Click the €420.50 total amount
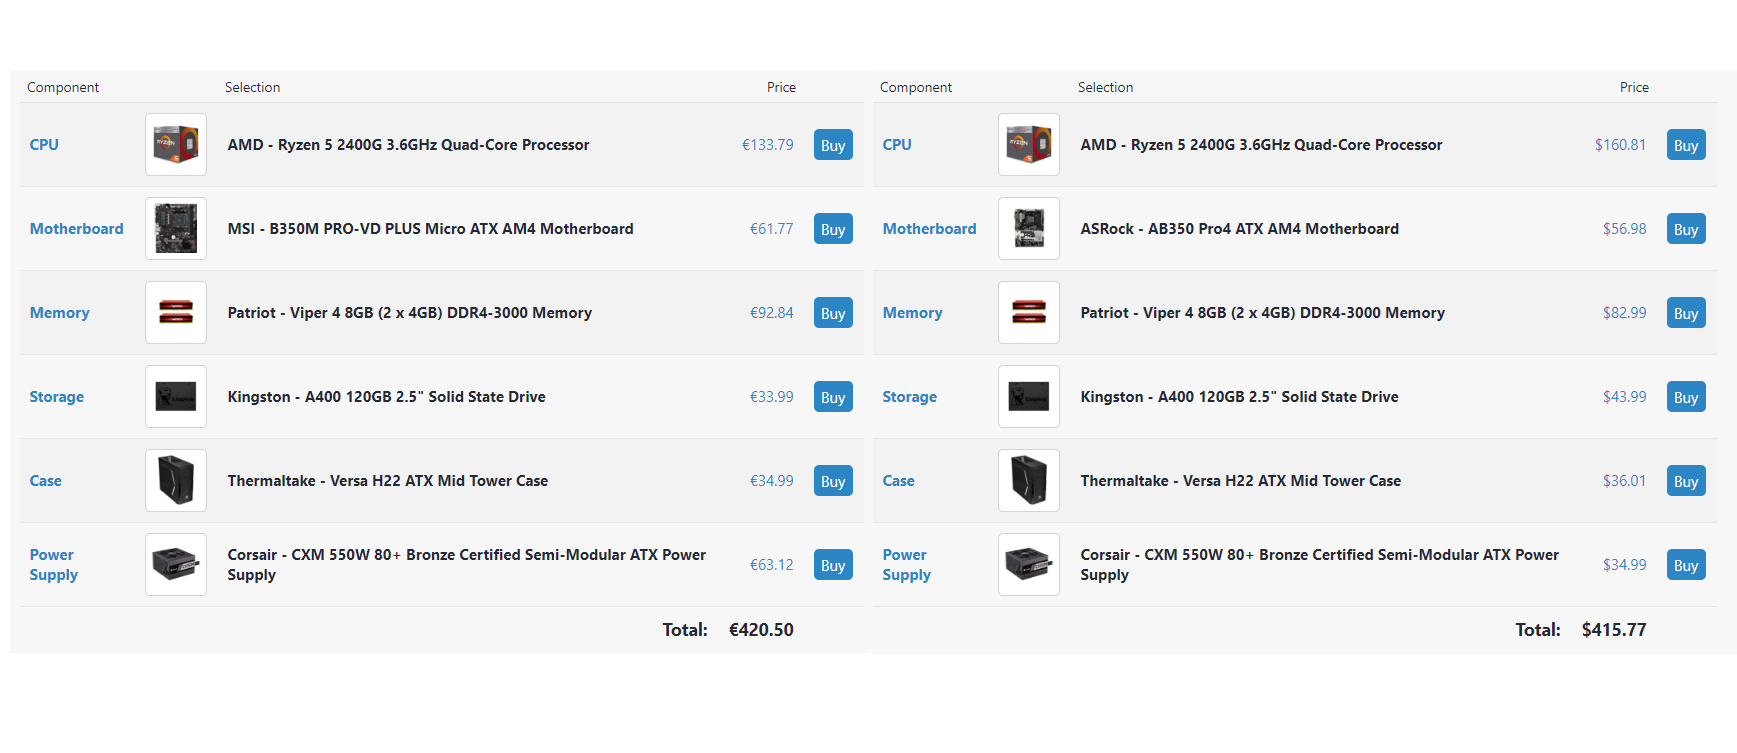This screenshot has height=753, width=1737. pos(761,630)
